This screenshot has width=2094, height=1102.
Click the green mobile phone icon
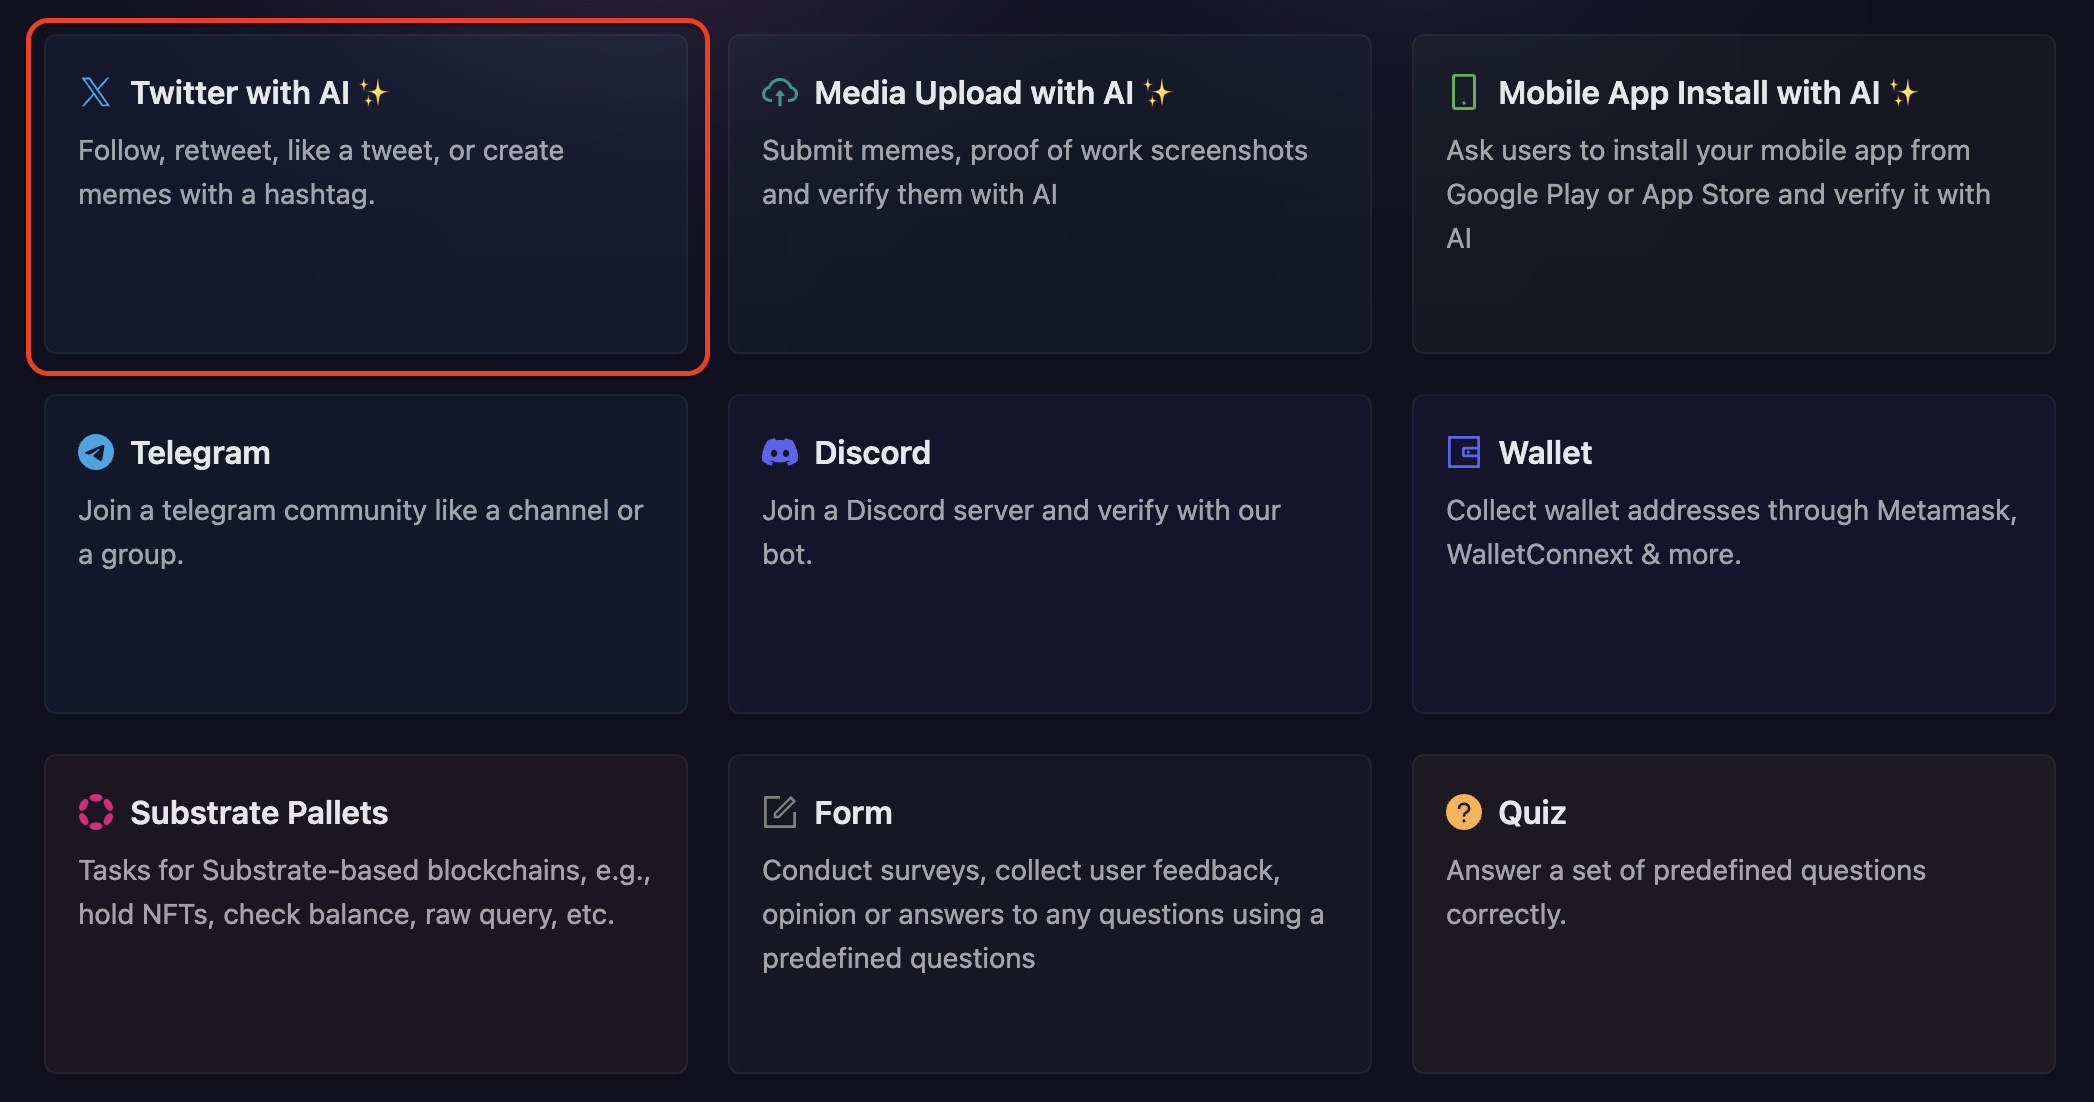tap(1463, 92)
